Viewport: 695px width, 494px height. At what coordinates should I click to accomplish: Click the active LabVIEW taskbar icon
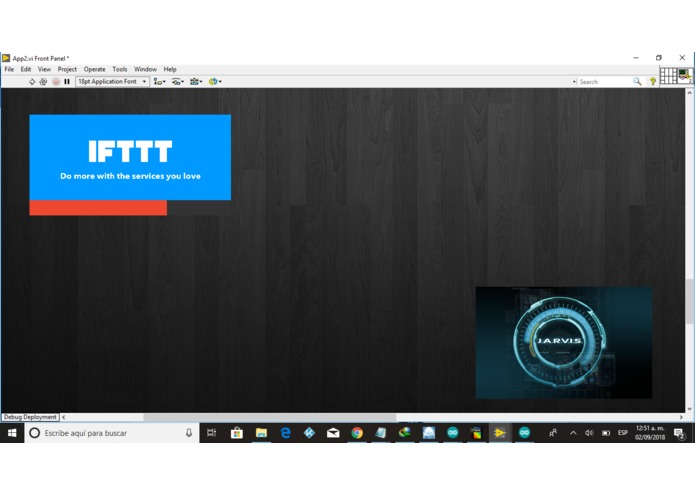coord(500,433)
